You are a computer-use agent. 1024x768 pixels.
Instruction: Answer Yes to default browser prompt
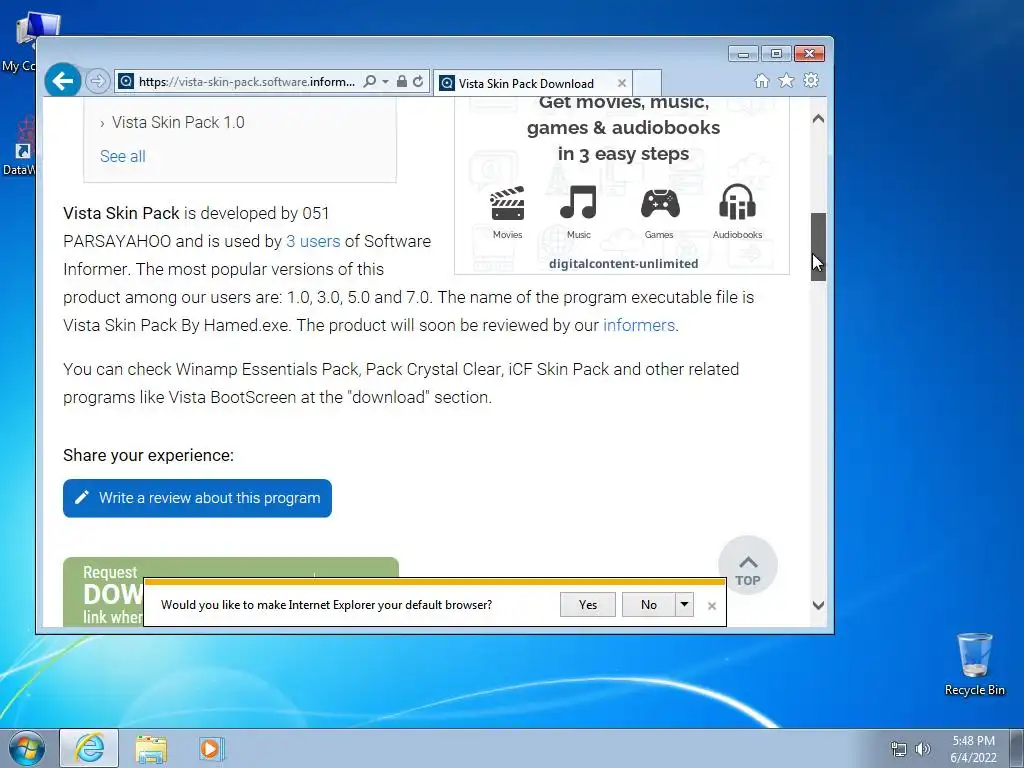[x=588, y=605]
